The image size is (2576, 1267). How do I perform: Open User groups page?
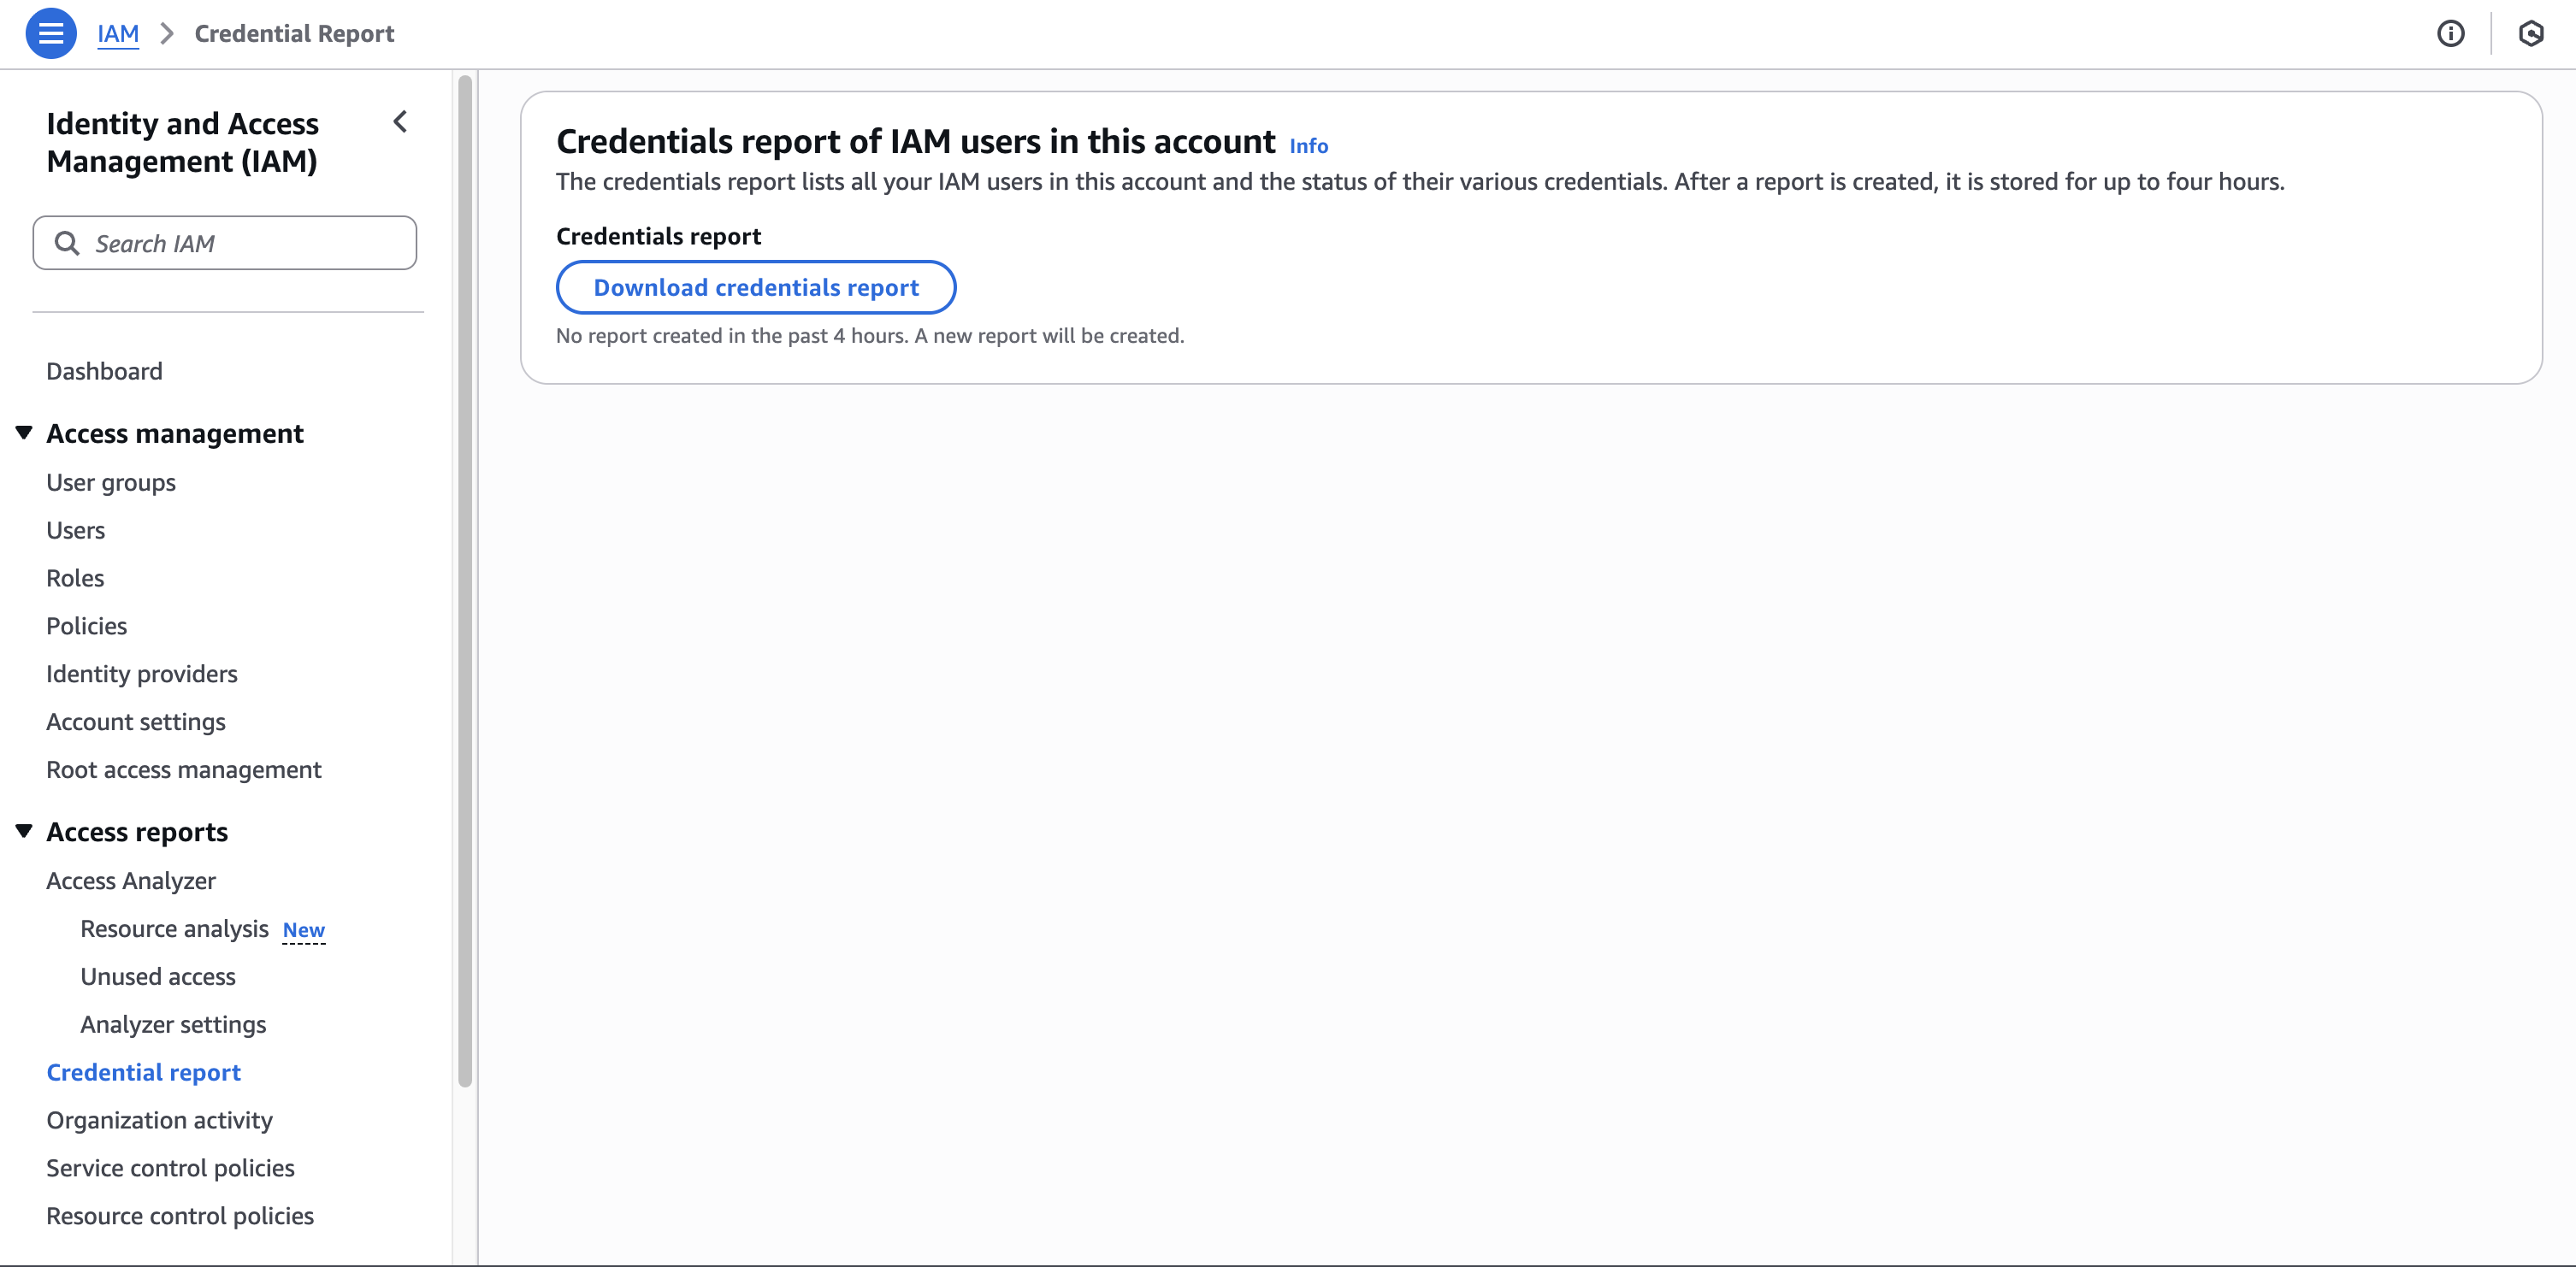pyautogui.click(x=111, y=482)
